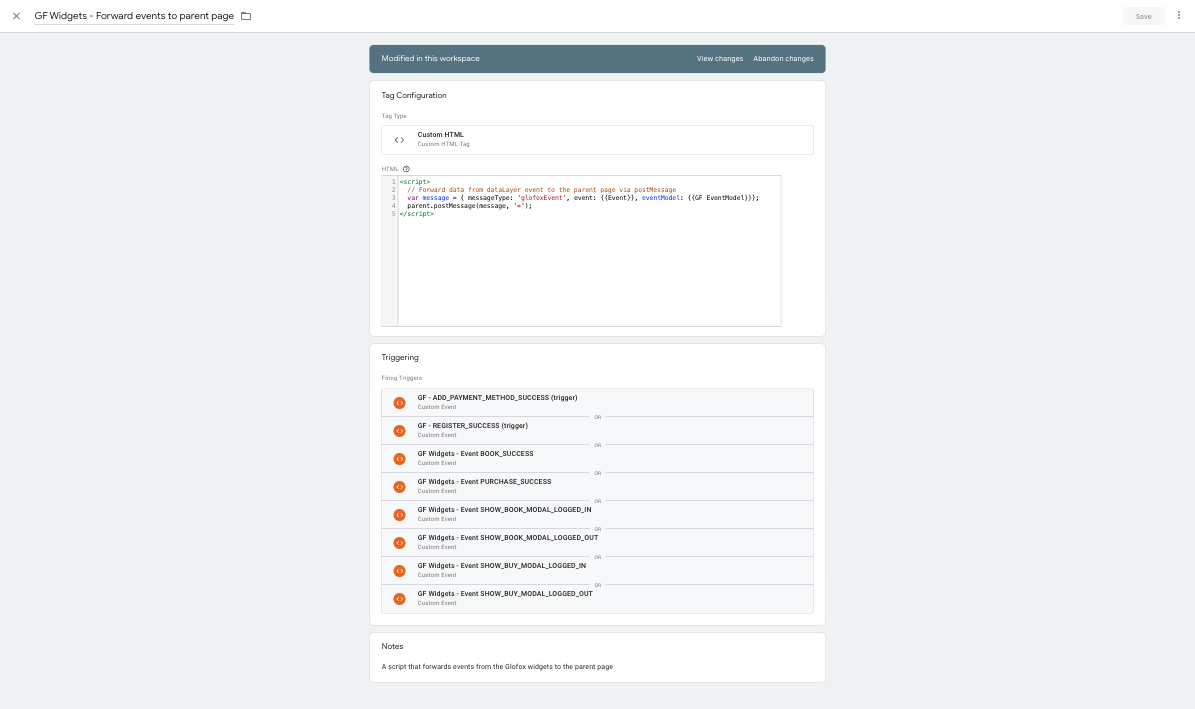Click the PURCHASE_SUCCESS trigger orange icon

point(399,487)
